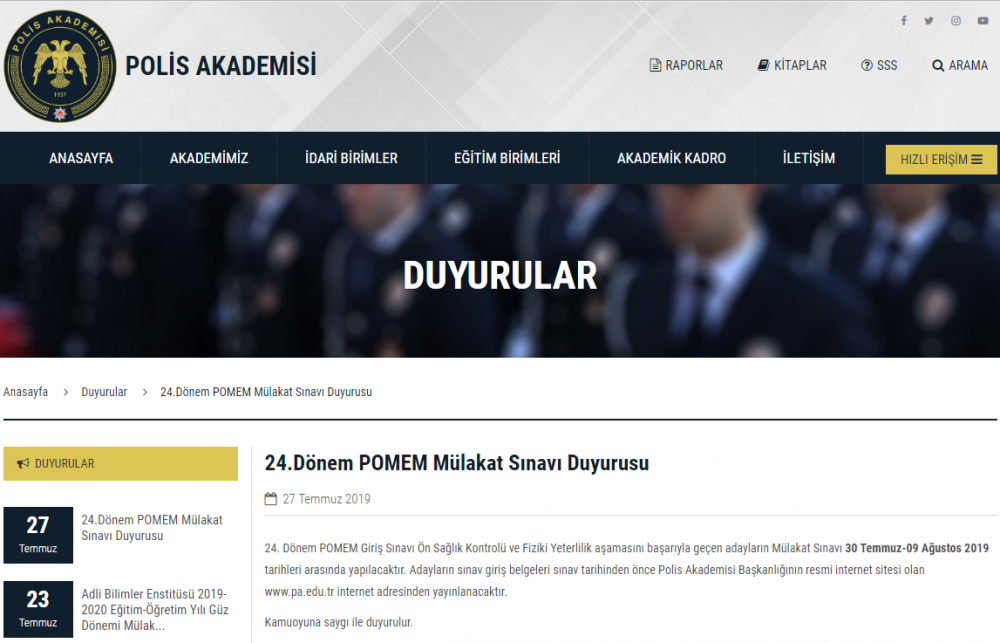
Task: Go to Anasayfa in navigation bar
Action: (x=81, y=158)
